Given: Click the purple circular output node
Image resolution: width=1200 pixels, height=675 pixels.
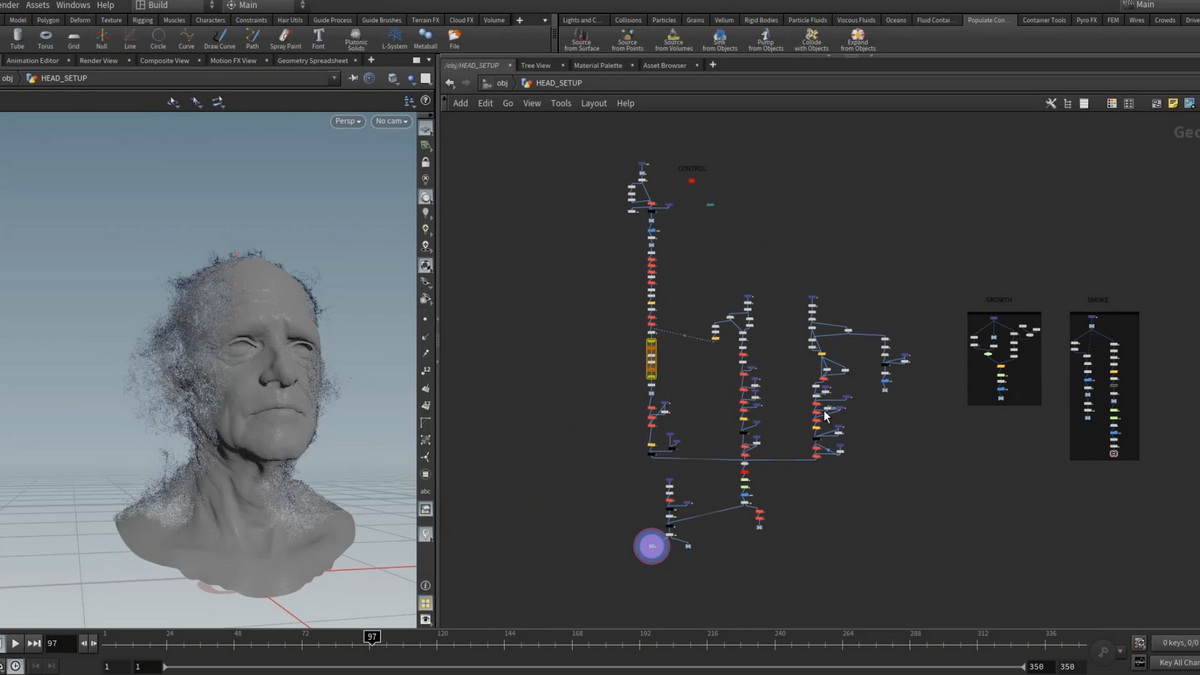Looking at the screenshot, I should [x=652, y=546].
